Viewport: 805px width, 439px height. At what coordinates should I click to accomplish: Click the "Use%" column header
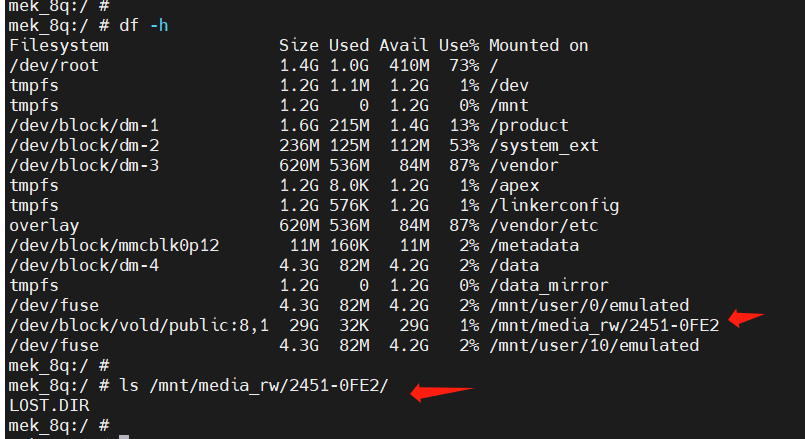pos(458,46)
